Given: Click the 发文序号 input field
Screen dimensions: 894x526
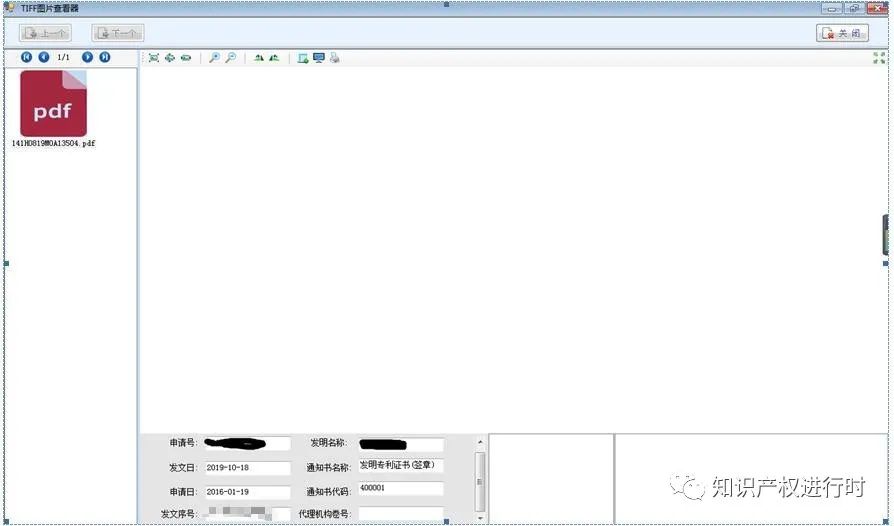Looking at the screenshot, I should click(247, 513).
